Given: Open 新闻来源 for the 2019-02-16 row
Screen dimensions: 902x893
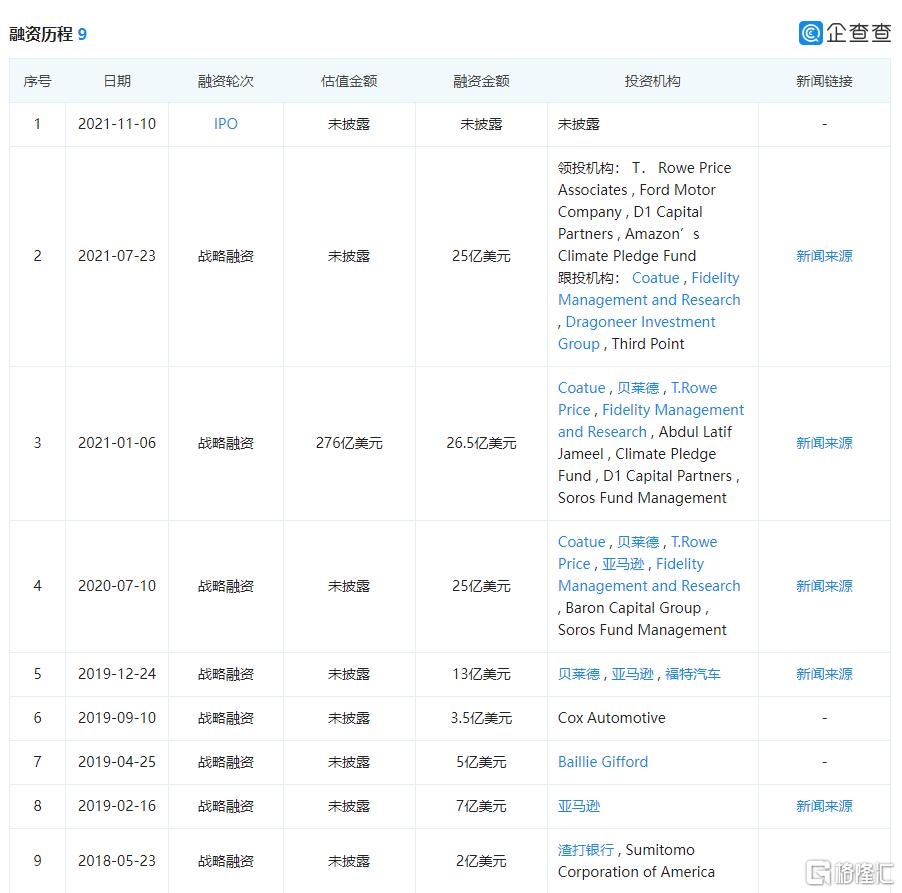Looking at the screenshot, I should coord(824,806).
